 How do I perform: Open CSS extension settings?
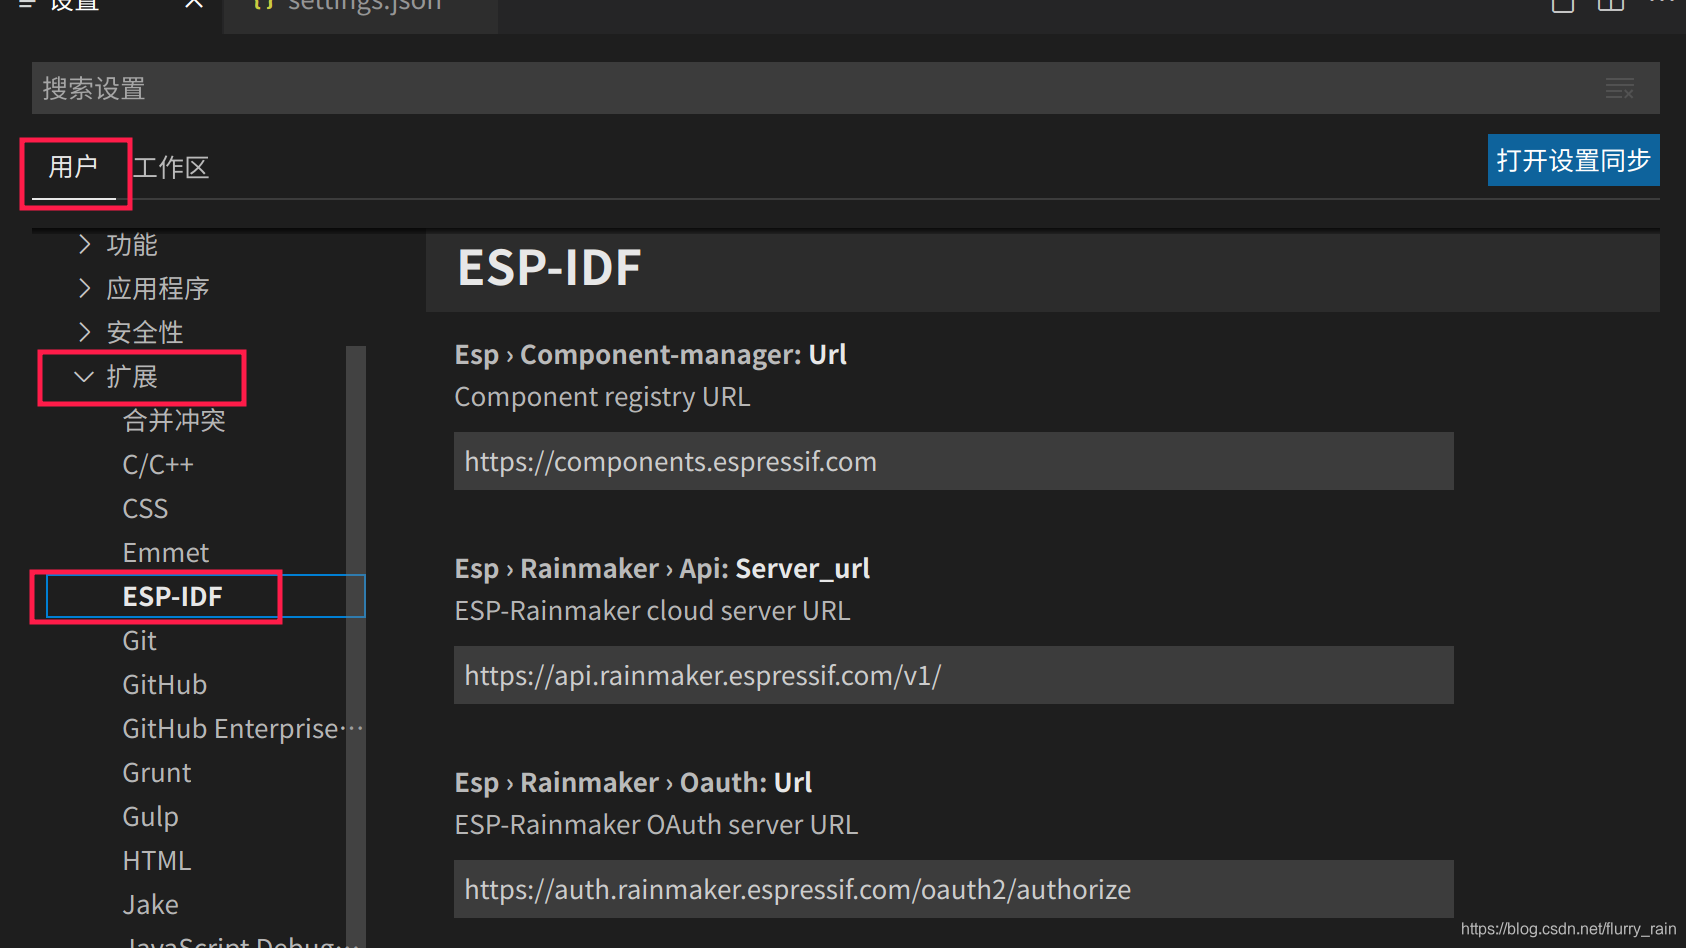pyautogui.click(x=145, y=509)
